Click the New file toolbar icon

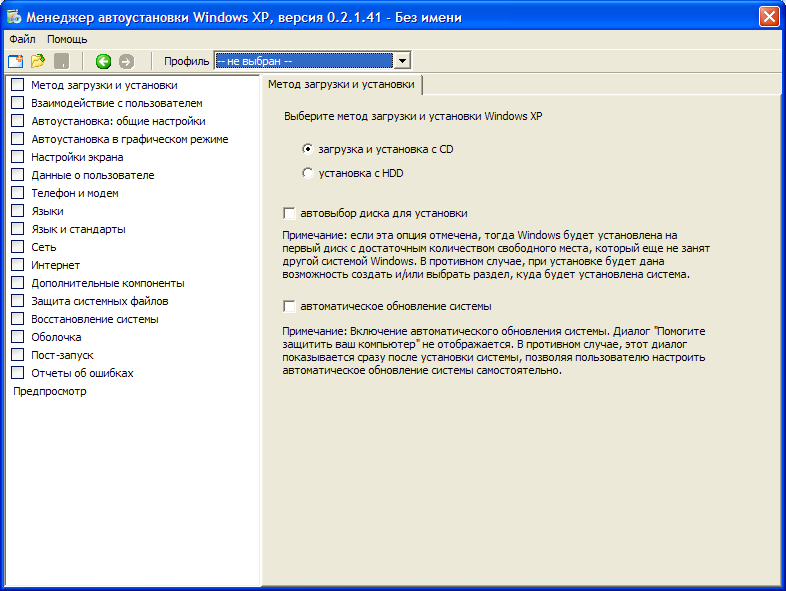[16, 62]
